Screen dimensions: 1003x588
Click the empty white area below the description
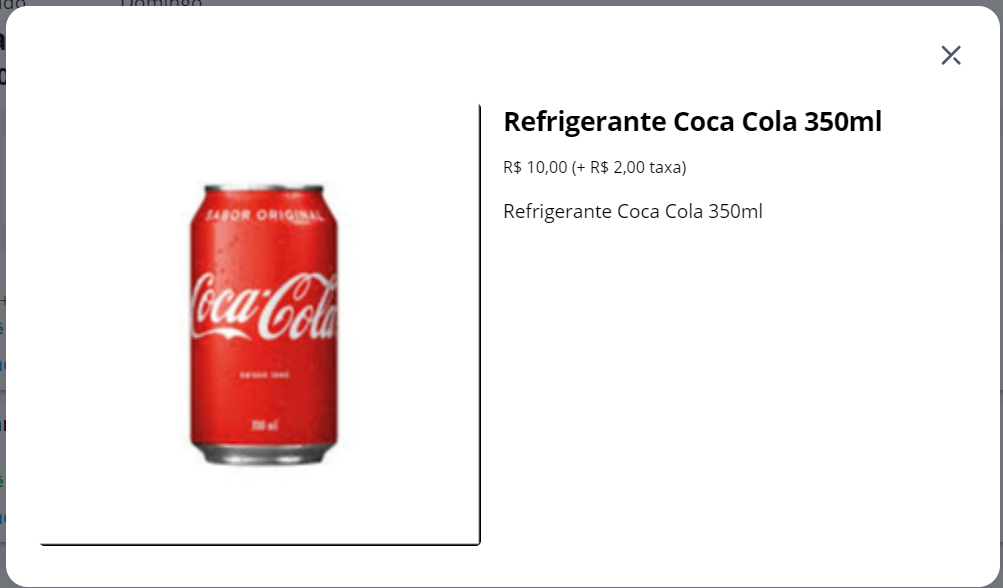click(x=736, y=397)
